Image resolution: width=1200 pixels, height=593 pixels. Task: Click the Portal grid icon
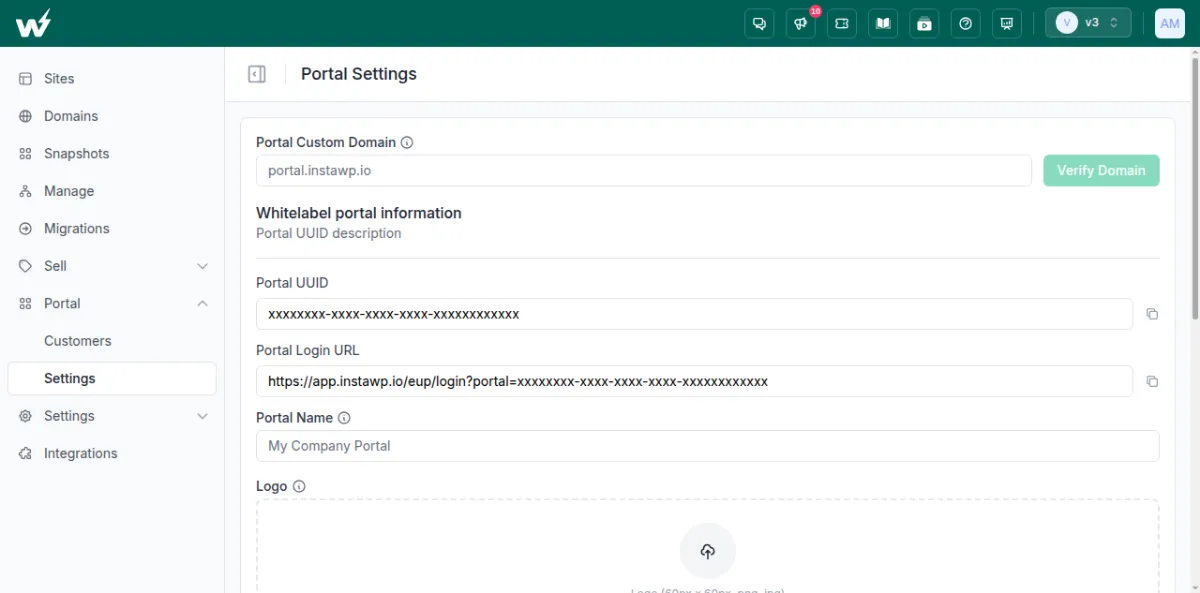(x=25, y=304)
